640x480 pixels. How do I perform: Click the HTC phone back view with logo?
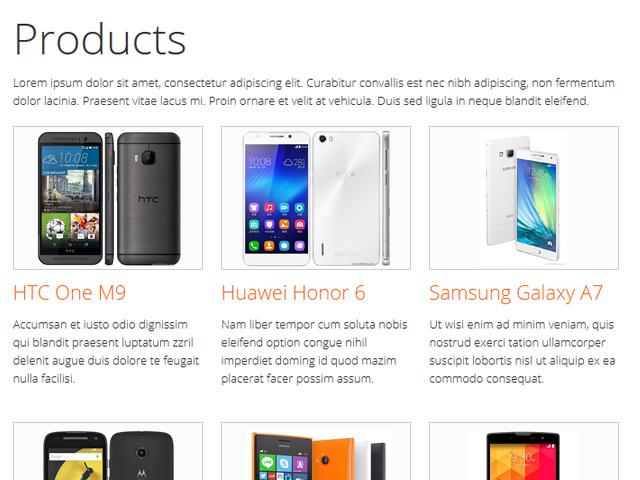click(x=149, y=198)
